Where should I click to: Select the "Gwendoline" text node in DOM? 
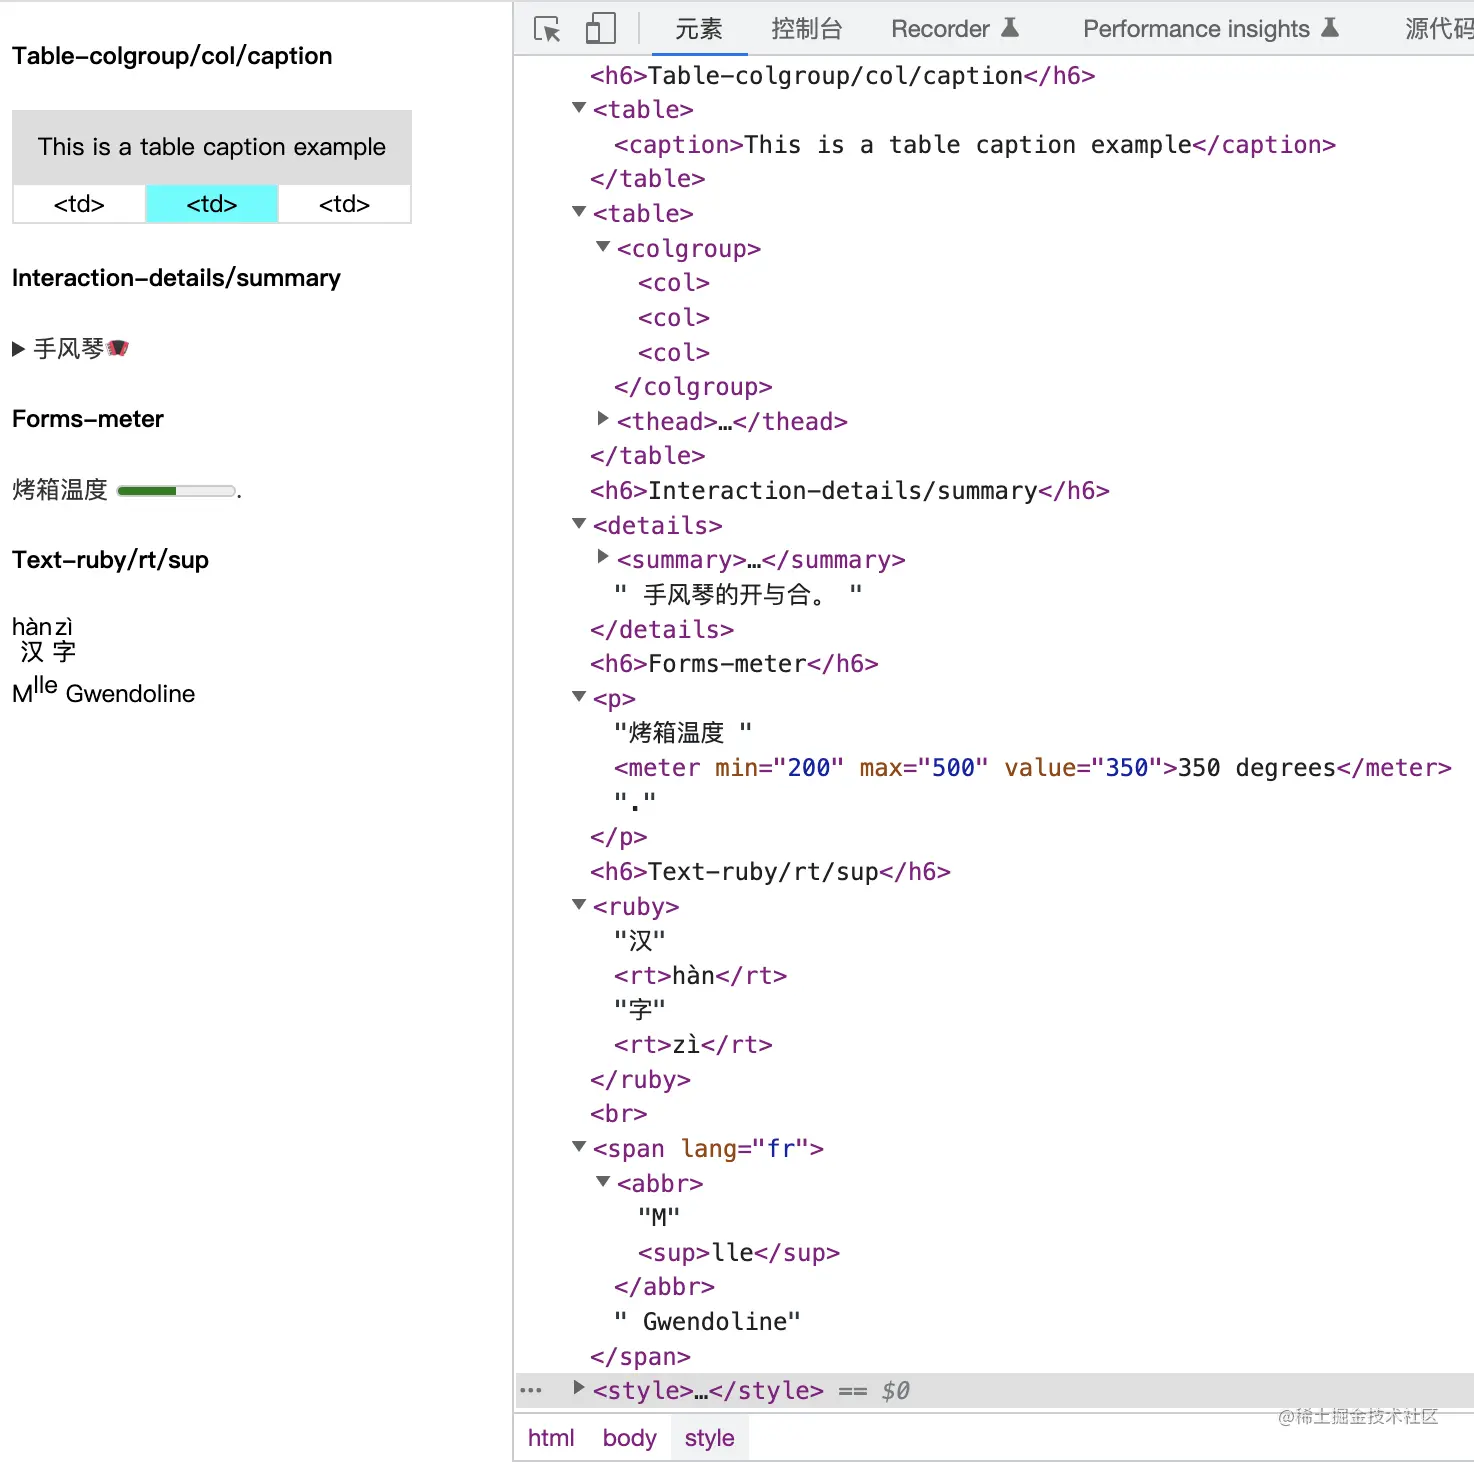[708, 1322]
